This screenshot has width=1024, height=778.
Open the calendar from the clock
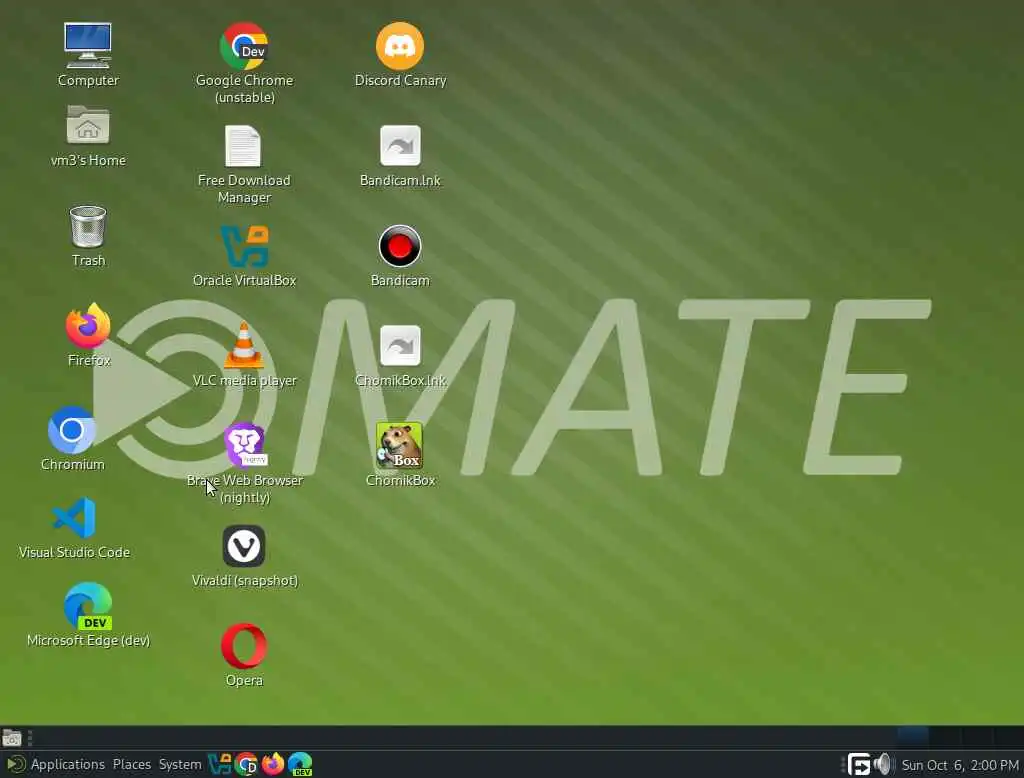click(x=959, y=765)
